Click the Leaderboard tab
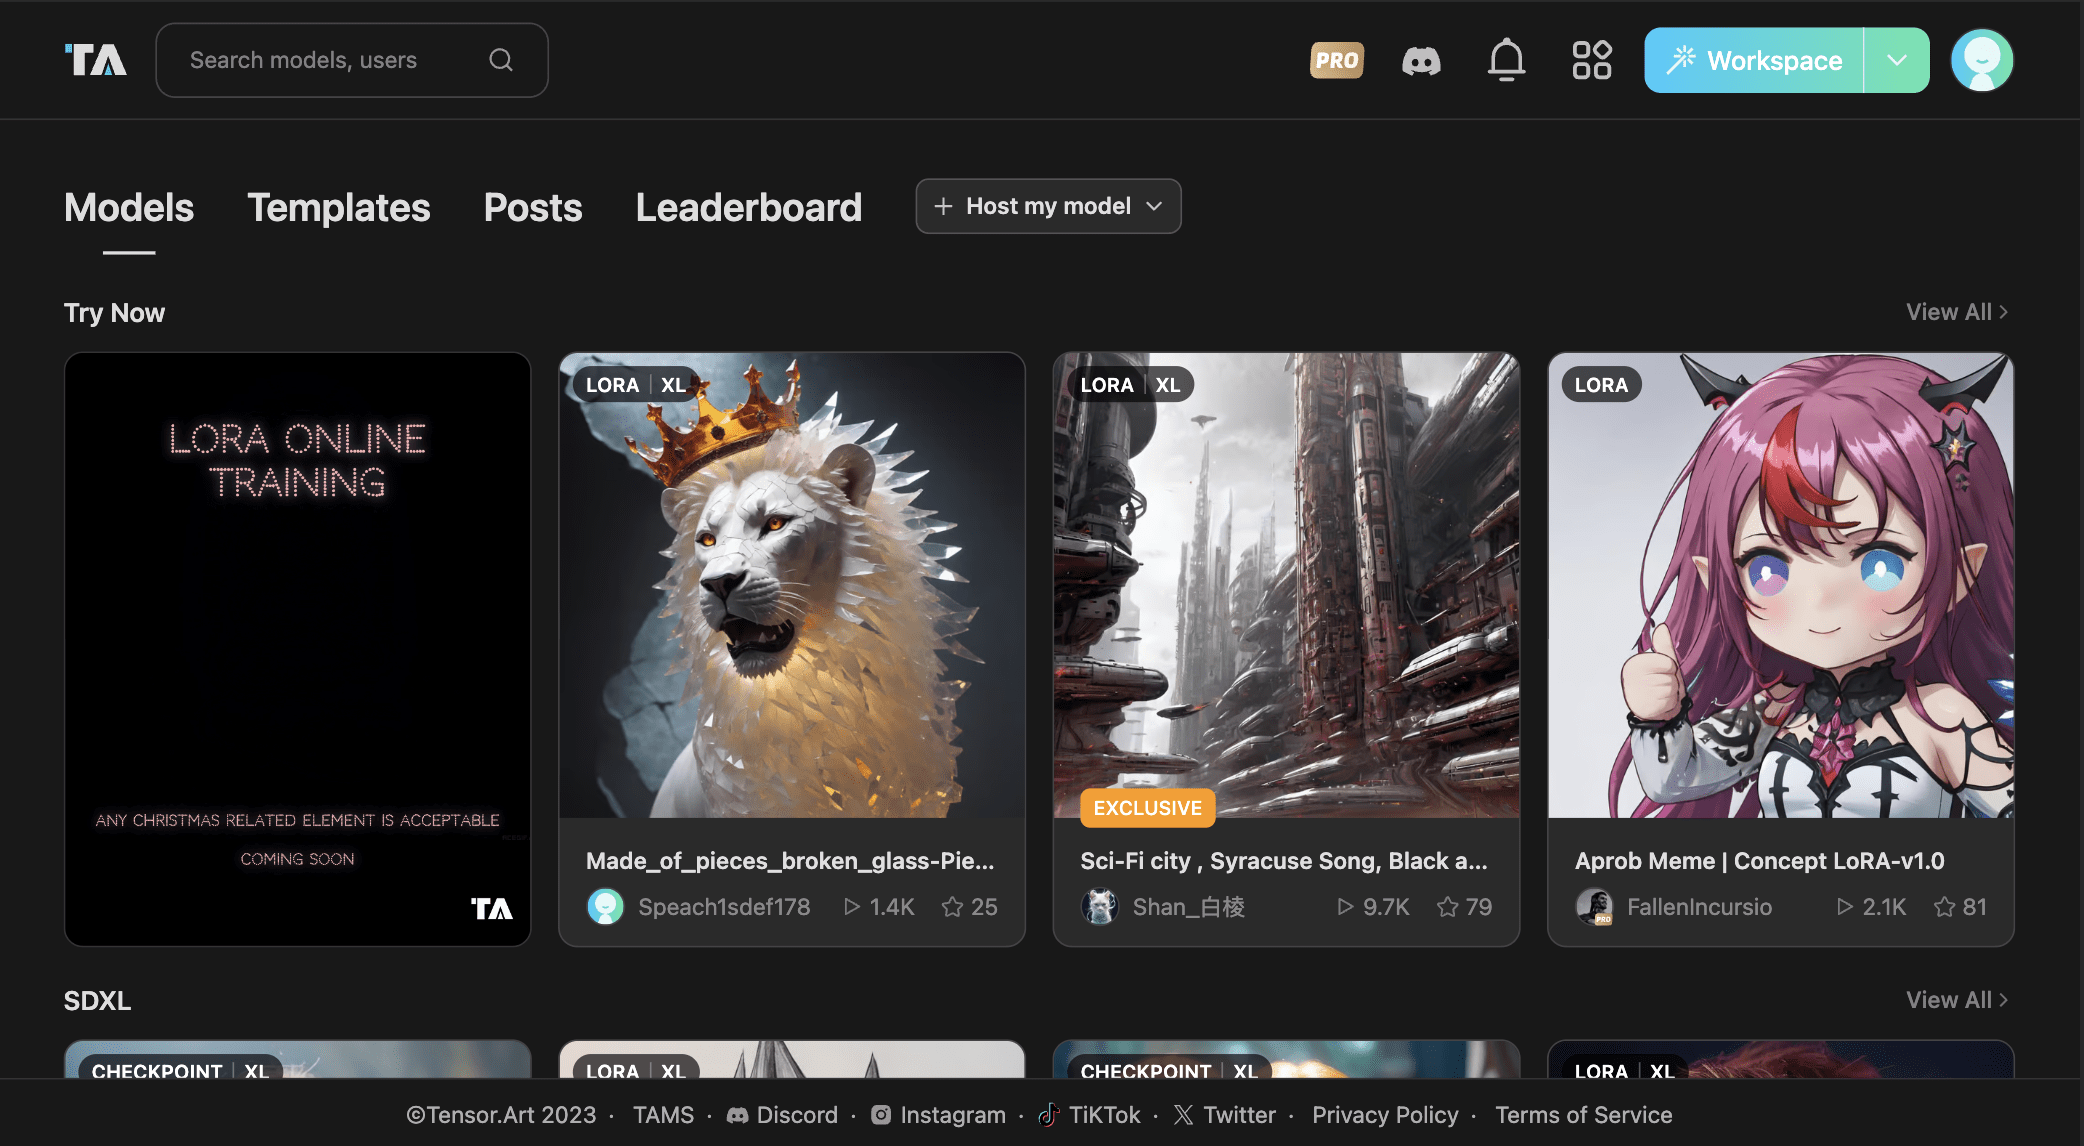Viewport: 2084px width, 1146px height. (x=748, y=206)
